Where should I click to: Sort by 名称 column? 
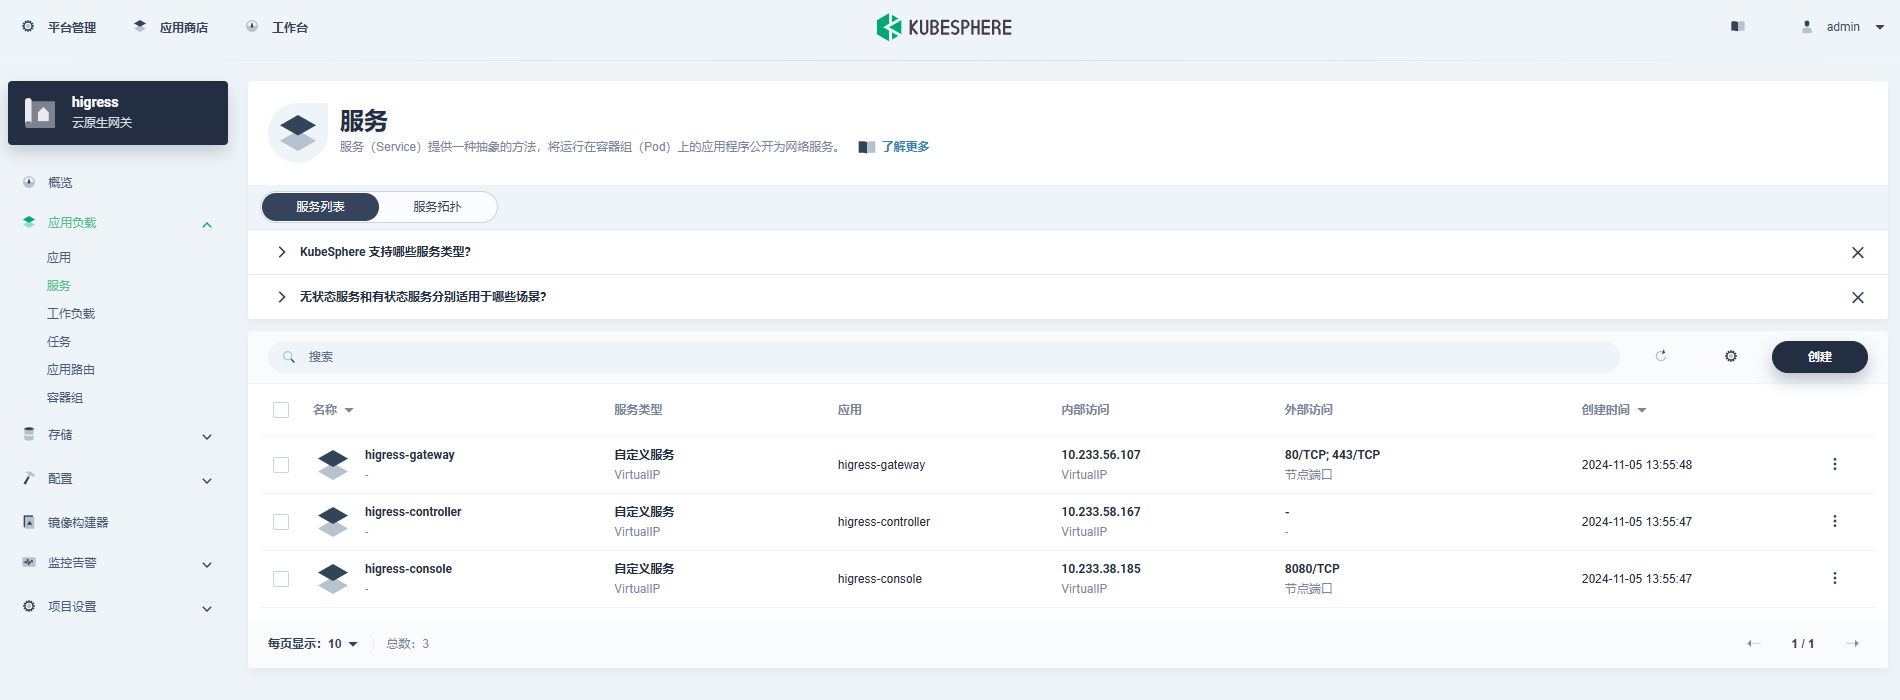point(333,410)
